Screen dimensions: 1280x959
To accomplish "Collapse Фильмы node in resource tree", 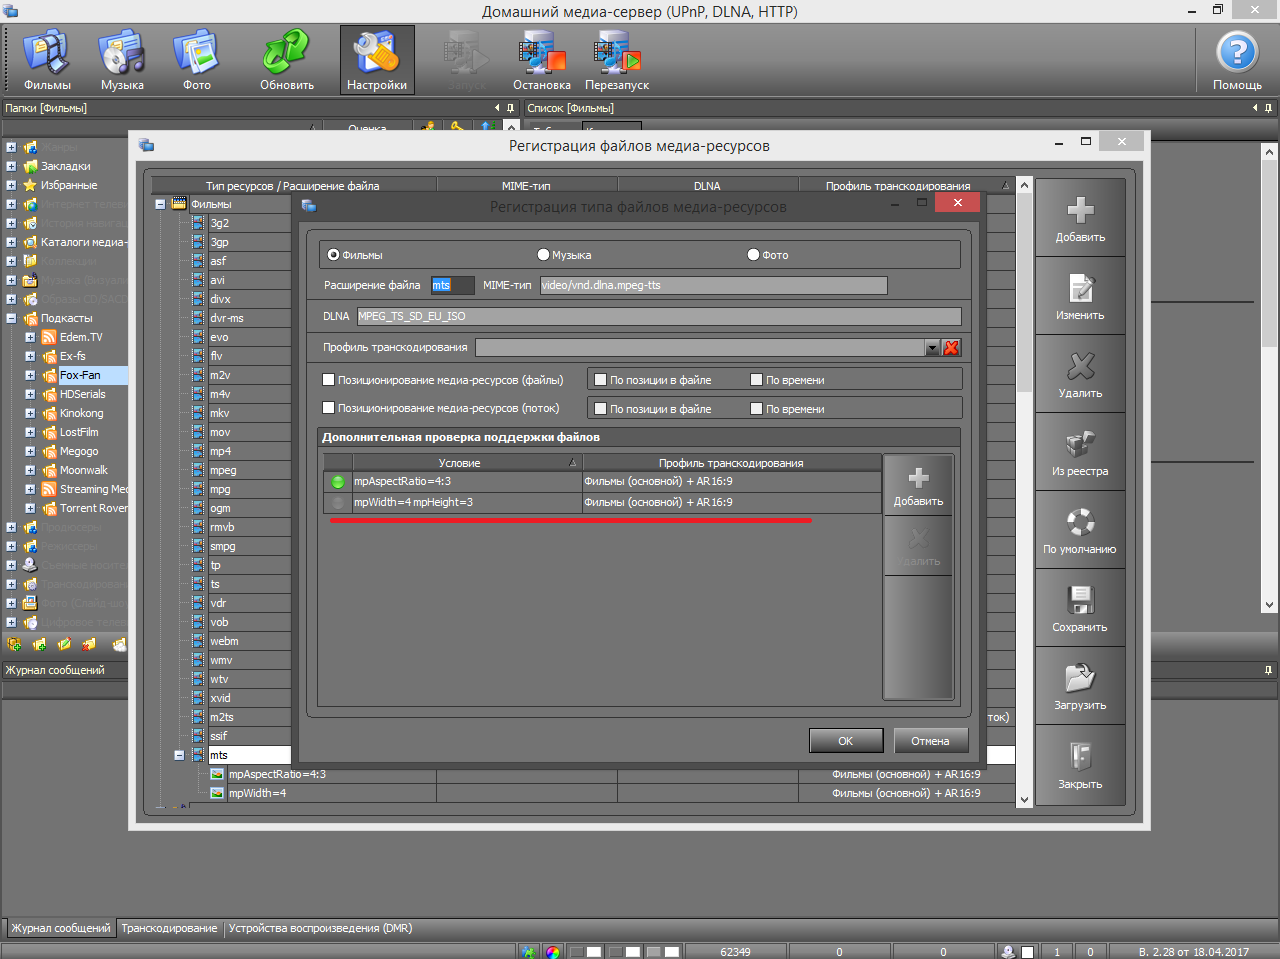I will coord(160,204).
